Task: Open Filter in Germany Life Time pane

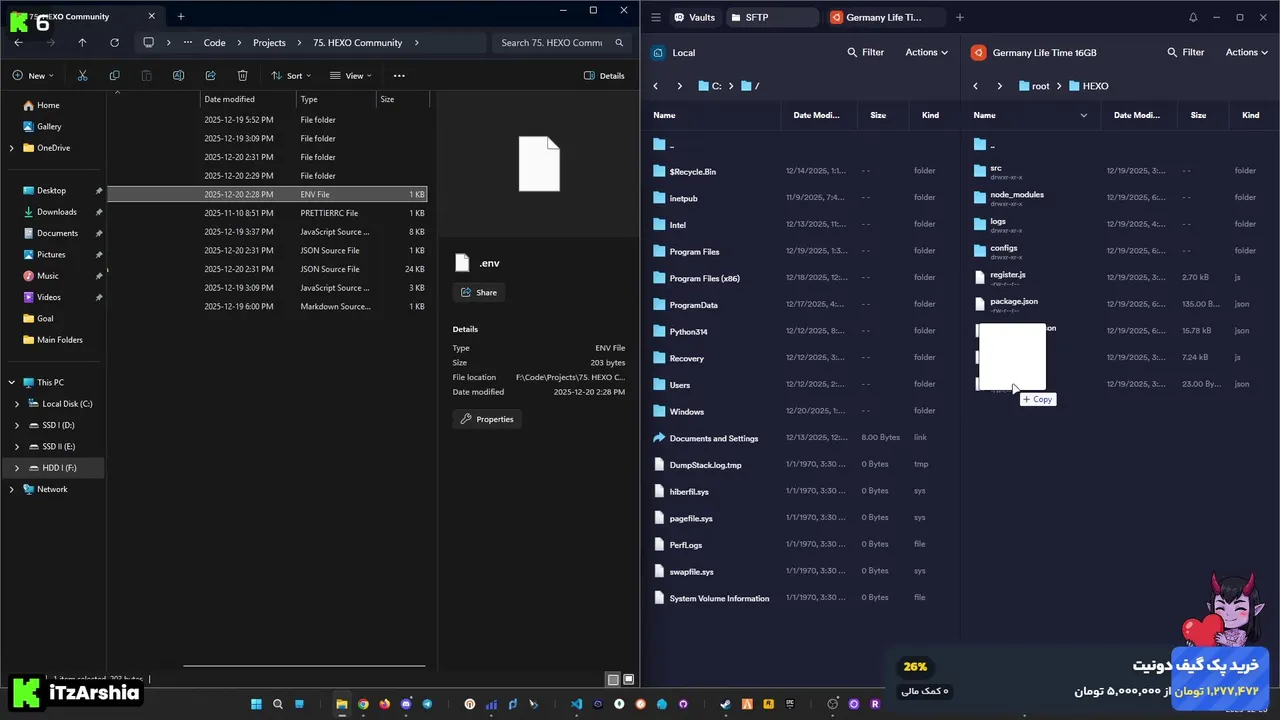Action: (x=1185, y=52)
